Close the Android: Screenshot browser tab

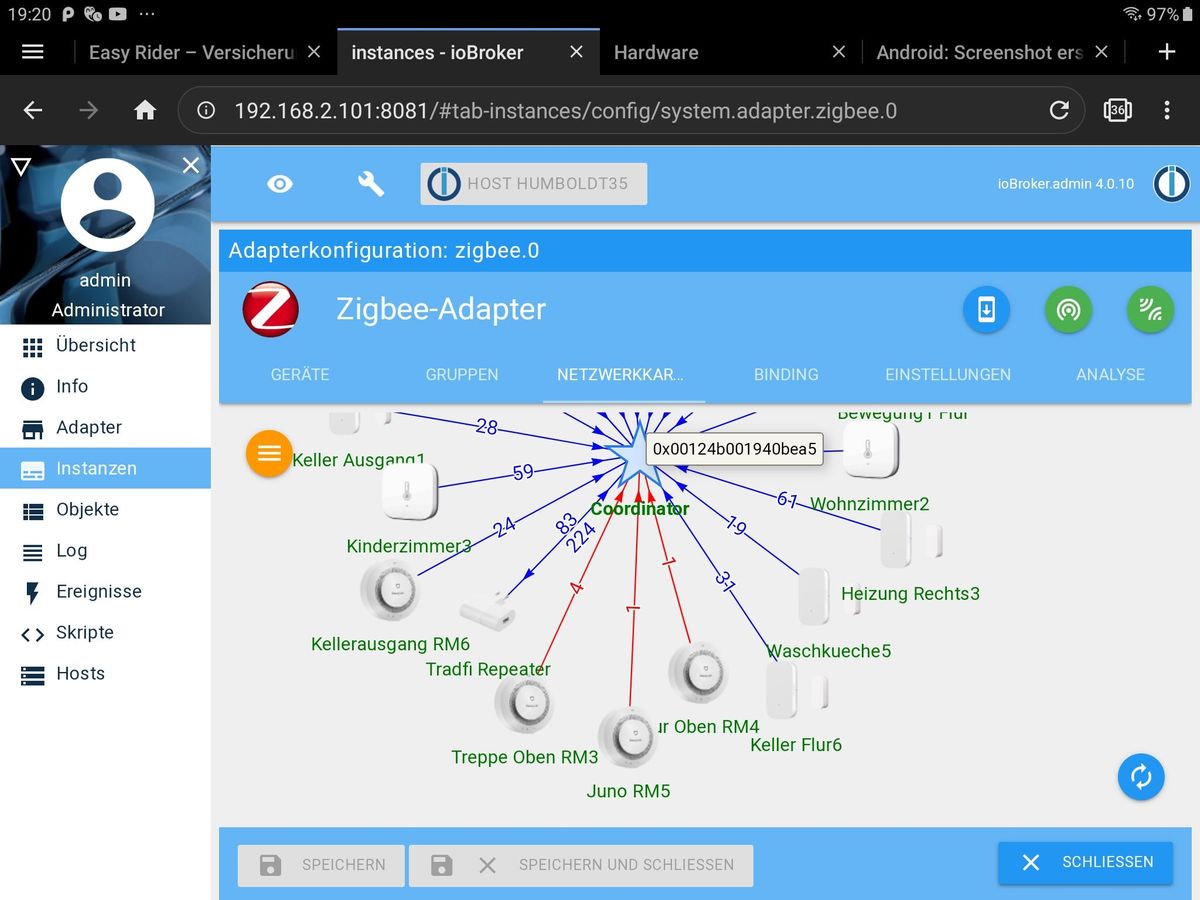tap(1101, 52)
